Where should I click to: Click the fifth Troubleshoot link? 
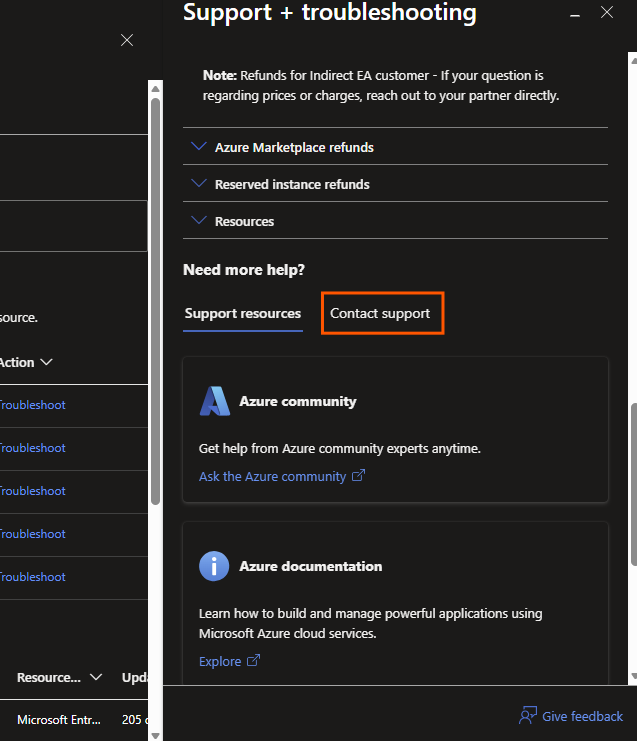pyautogui.click(x=32, y=577)
